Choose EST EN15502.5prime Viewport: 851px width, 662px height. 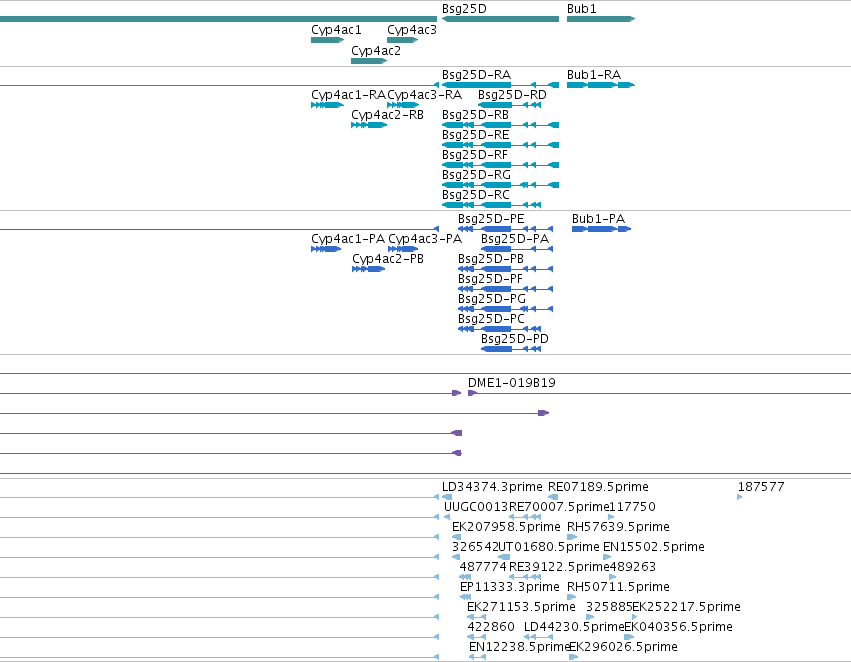tap(607, 557)
